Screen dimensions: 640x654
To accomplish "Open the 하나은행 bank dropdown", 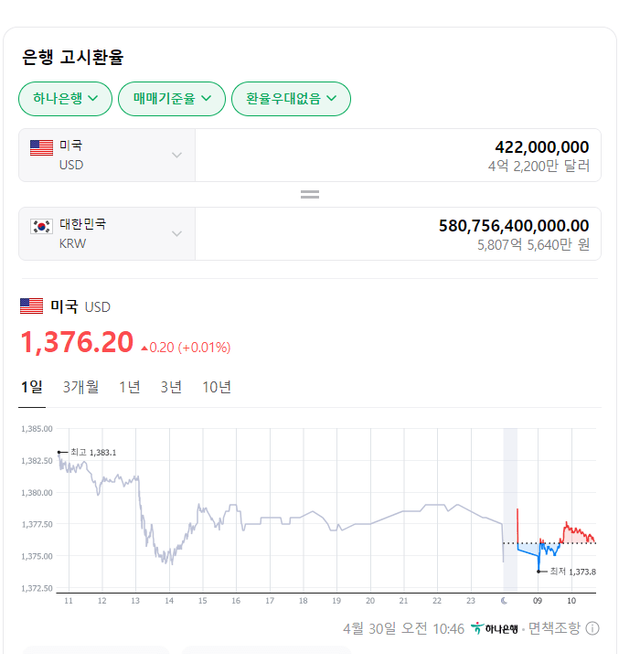I will coord(65,98).
